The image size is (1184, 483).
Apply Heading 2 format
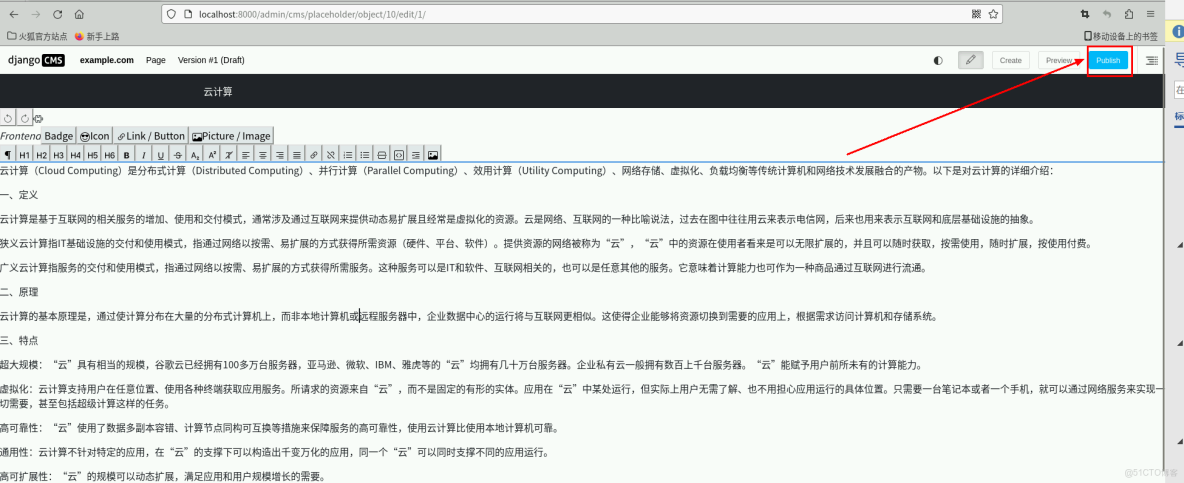tap(42, 155)
